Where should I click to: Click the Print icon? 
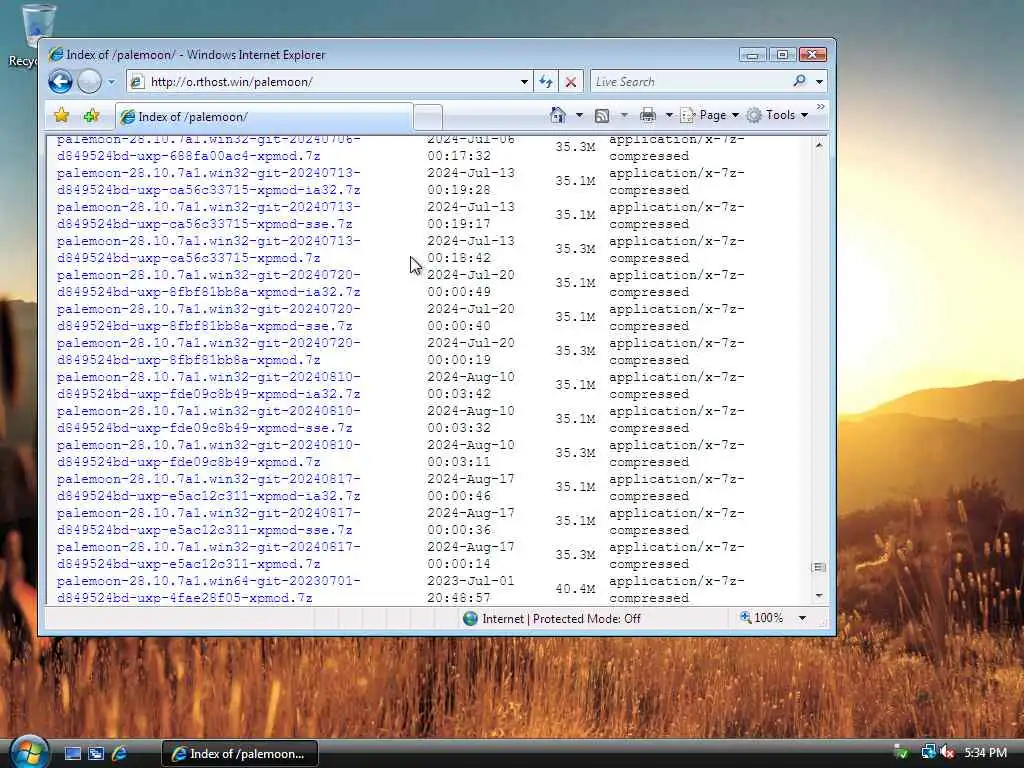pos(647,116)
